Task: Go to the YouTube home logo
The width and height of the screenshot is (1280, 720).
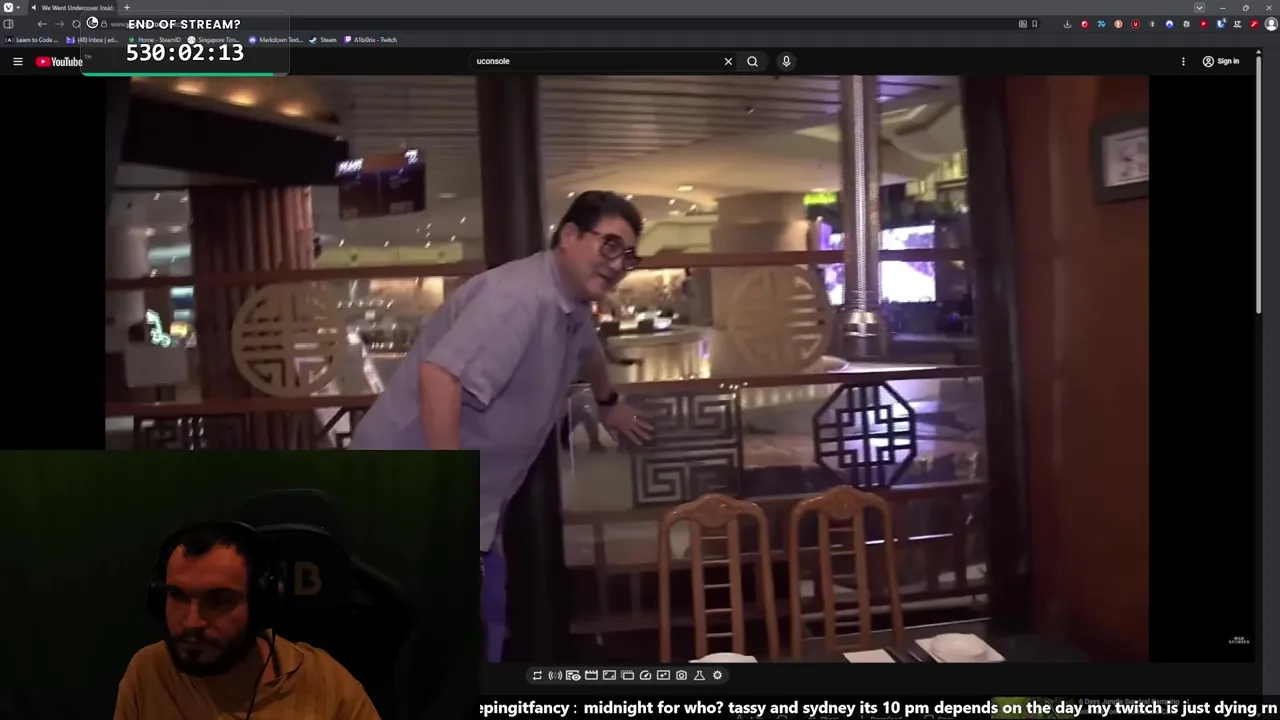Action: [59, 61]
